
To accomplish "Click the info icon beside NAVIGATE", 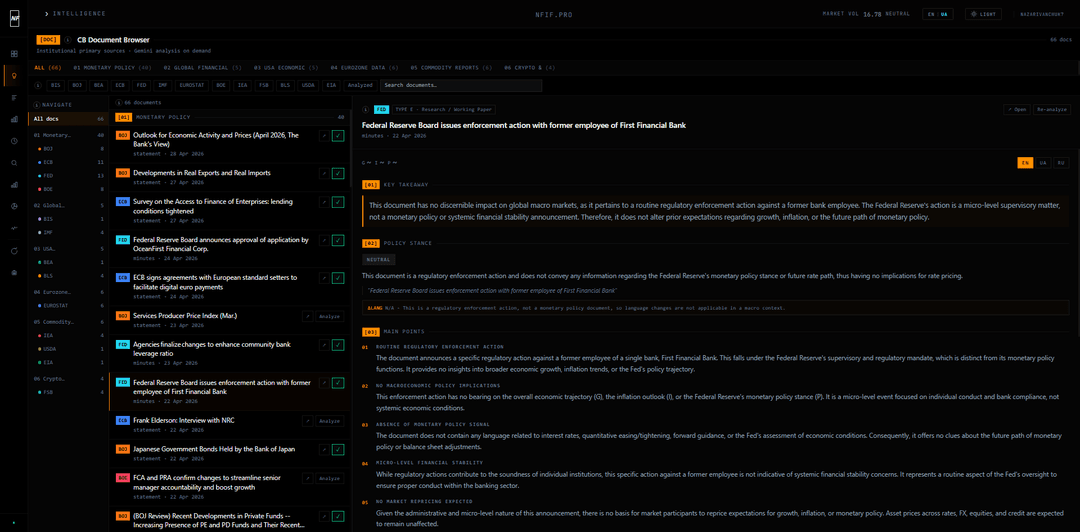I will tap(37, 105).
